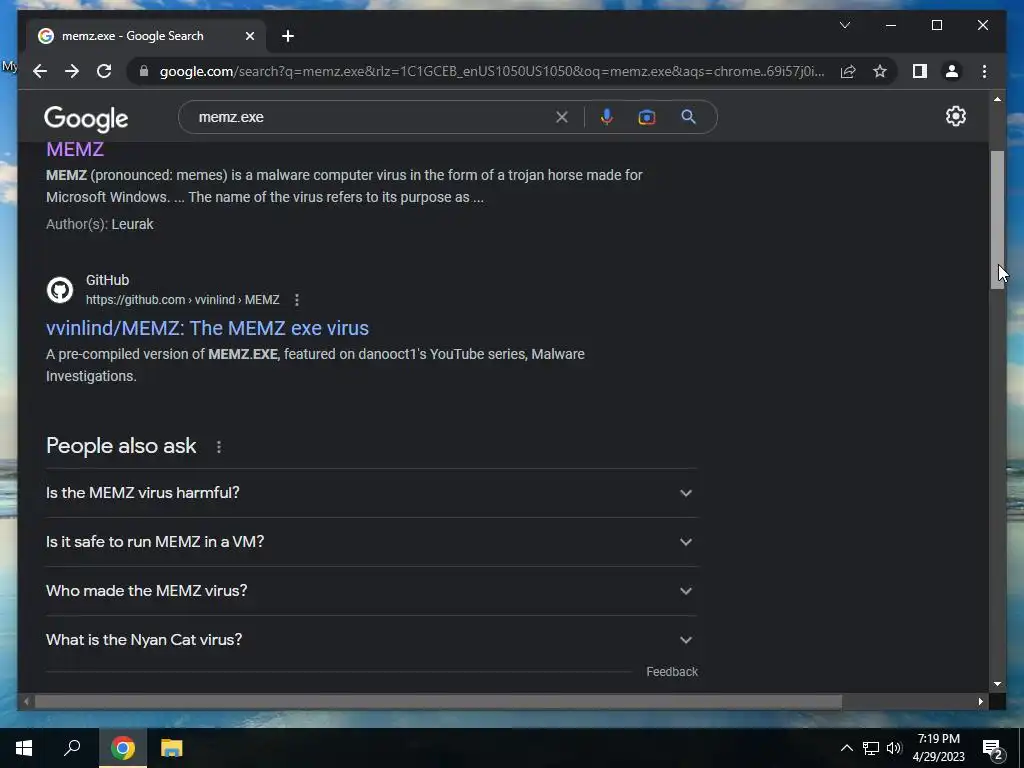Open volume control in tray
The image size is (1024, 768).
894,748
